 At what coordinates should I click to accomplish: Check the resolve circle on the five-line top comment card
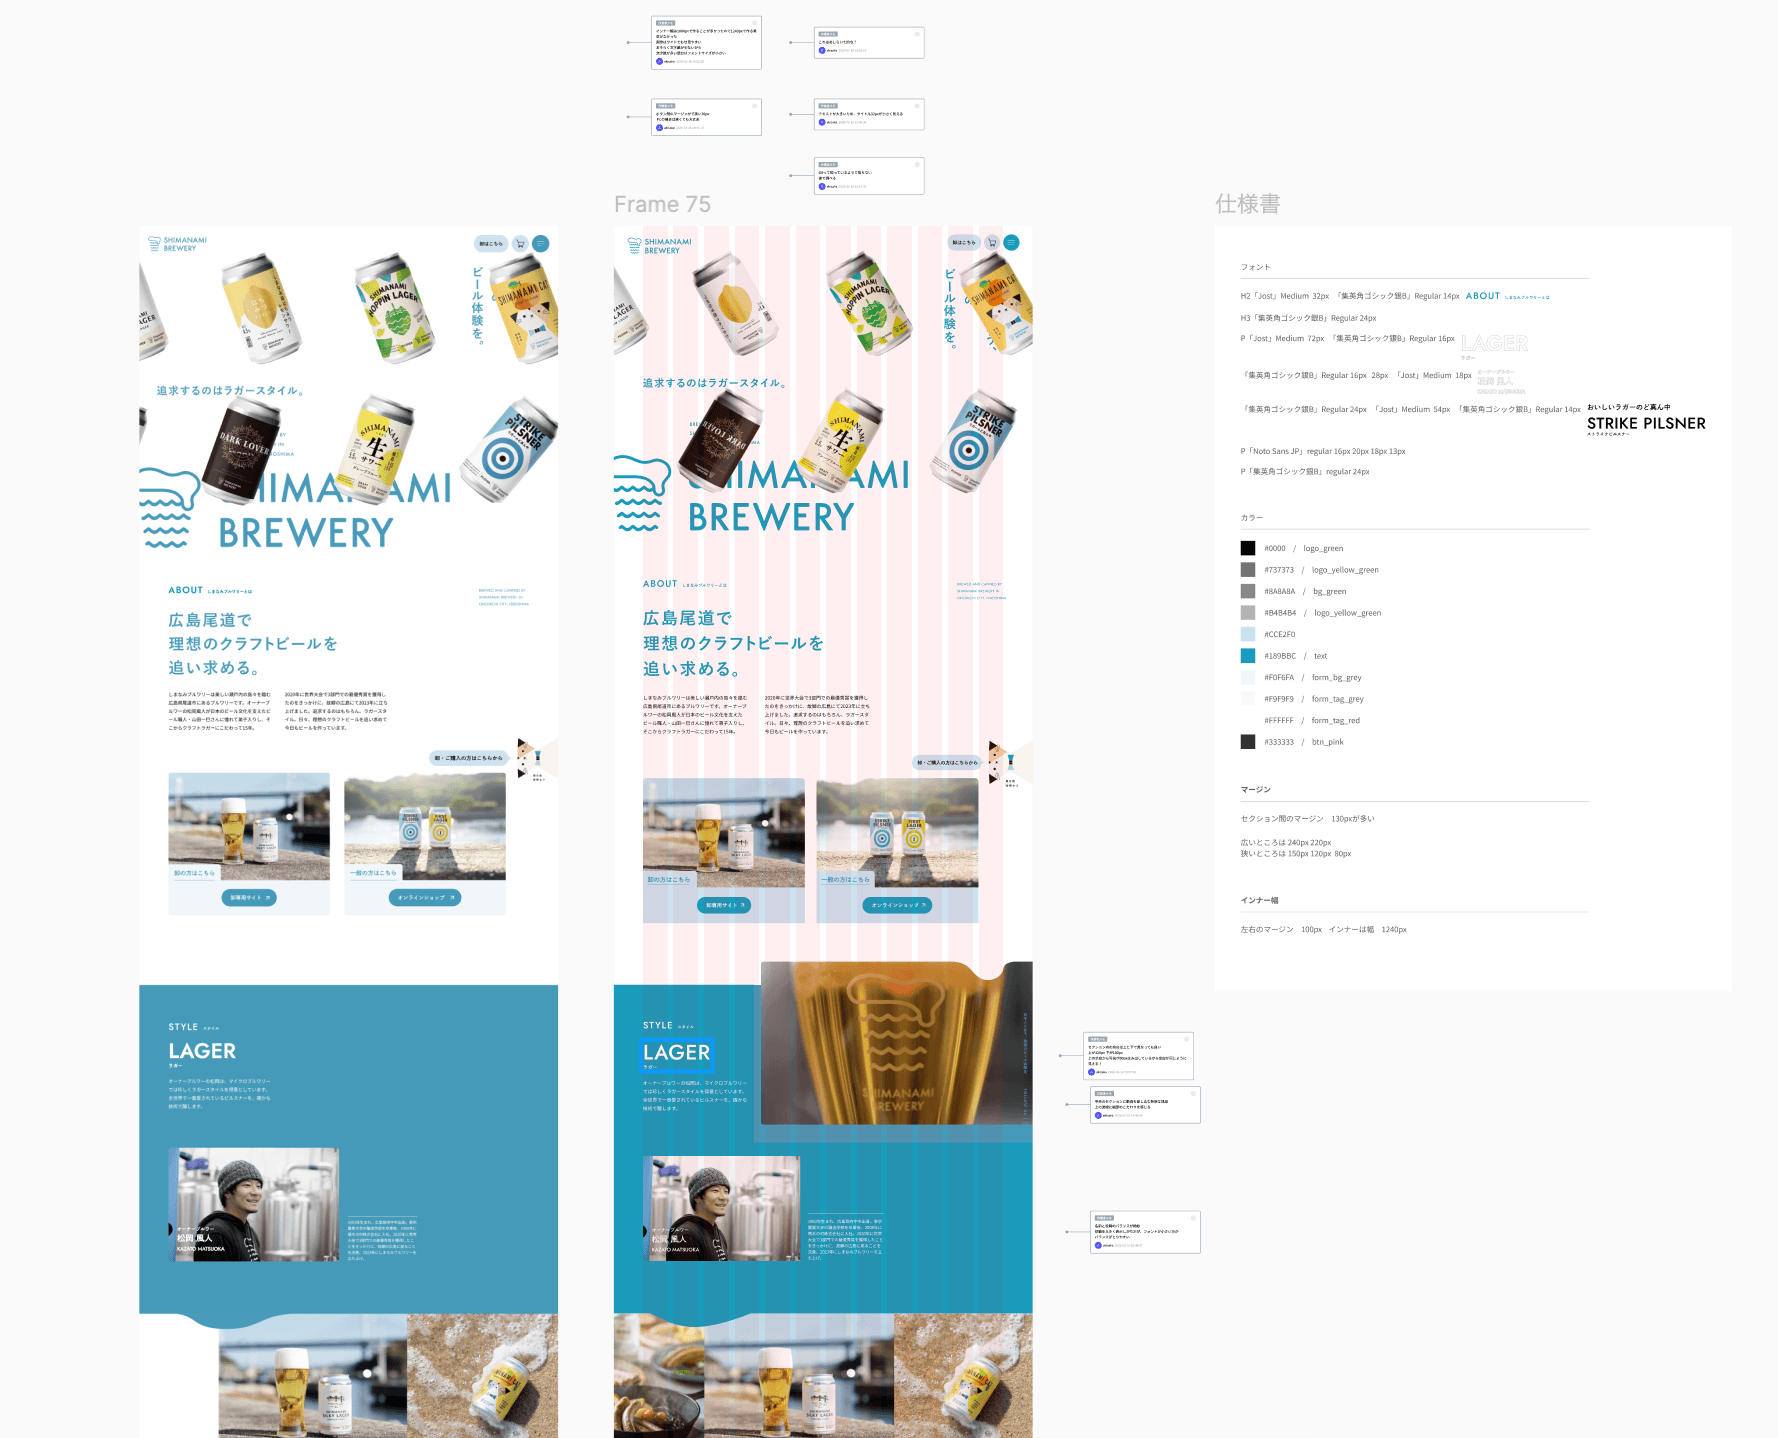tap(754, 22)
